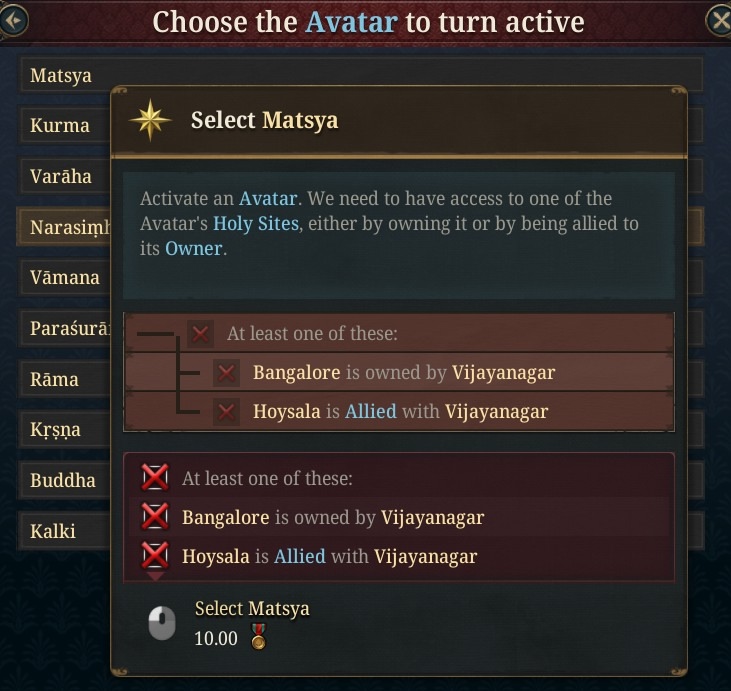This screenshot has width=731, height=691.
Task: Click the mouse left-click icon near Select Matsya
Action: (162, 623)
